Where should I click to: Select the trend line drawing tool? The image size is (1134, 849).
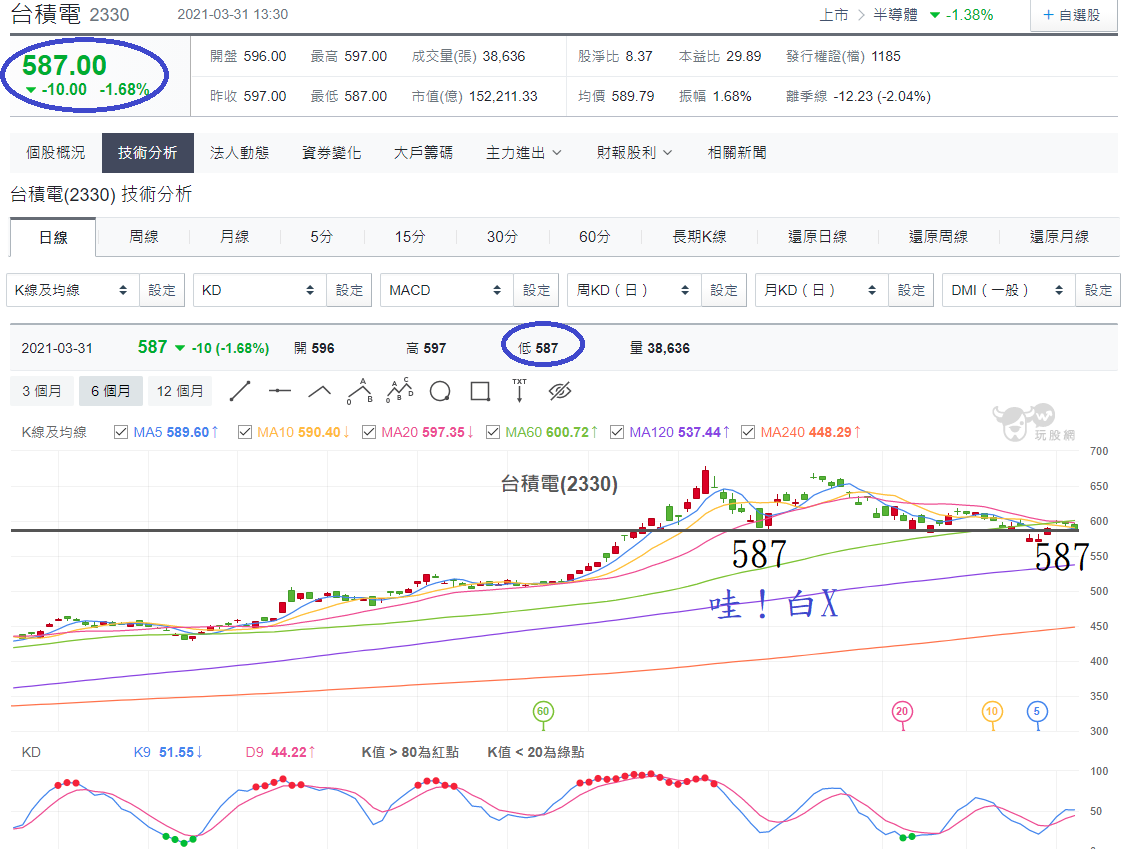click(239, 391)
